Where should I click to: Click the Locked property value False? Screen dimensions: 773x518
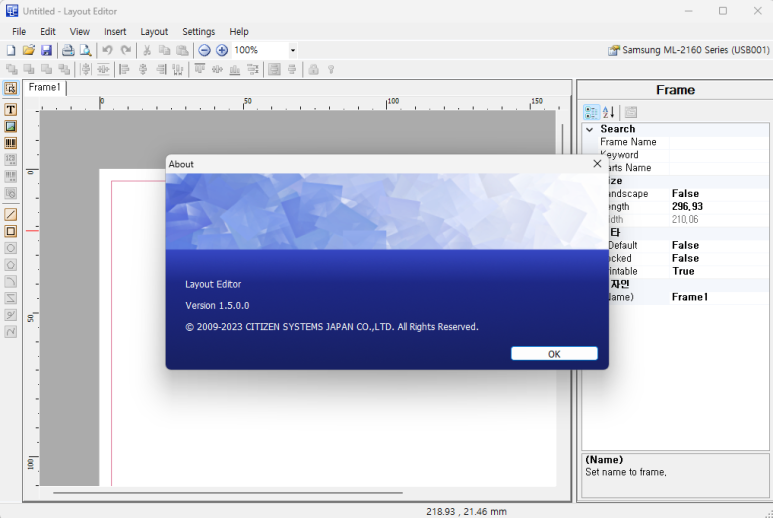pyautogui.click(x=685, y=258)
